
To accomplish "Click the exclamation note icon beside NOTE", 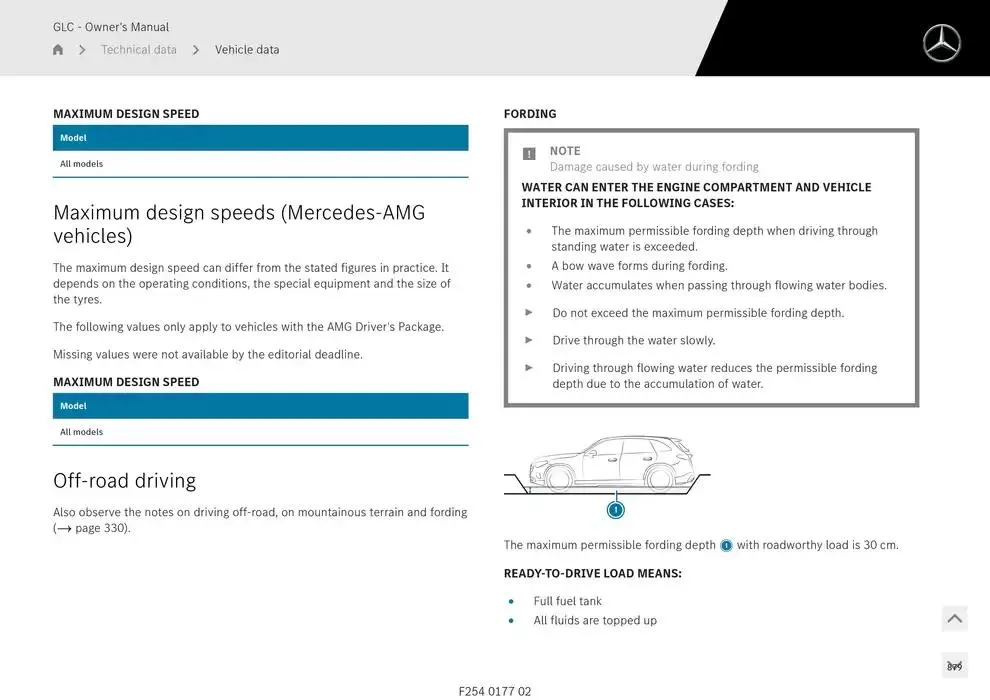I will point(529,154).
